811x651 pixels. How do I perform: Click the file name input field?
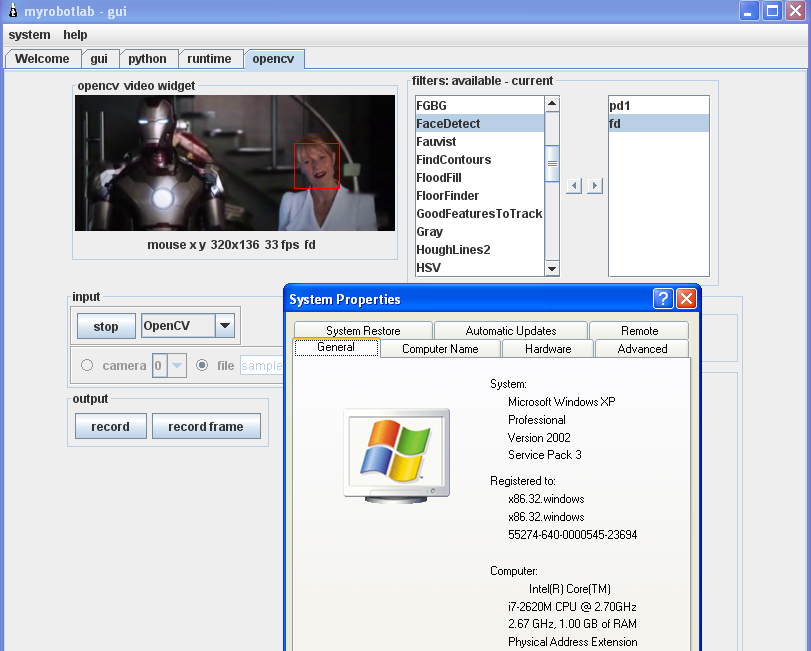[x=262, y=366]
